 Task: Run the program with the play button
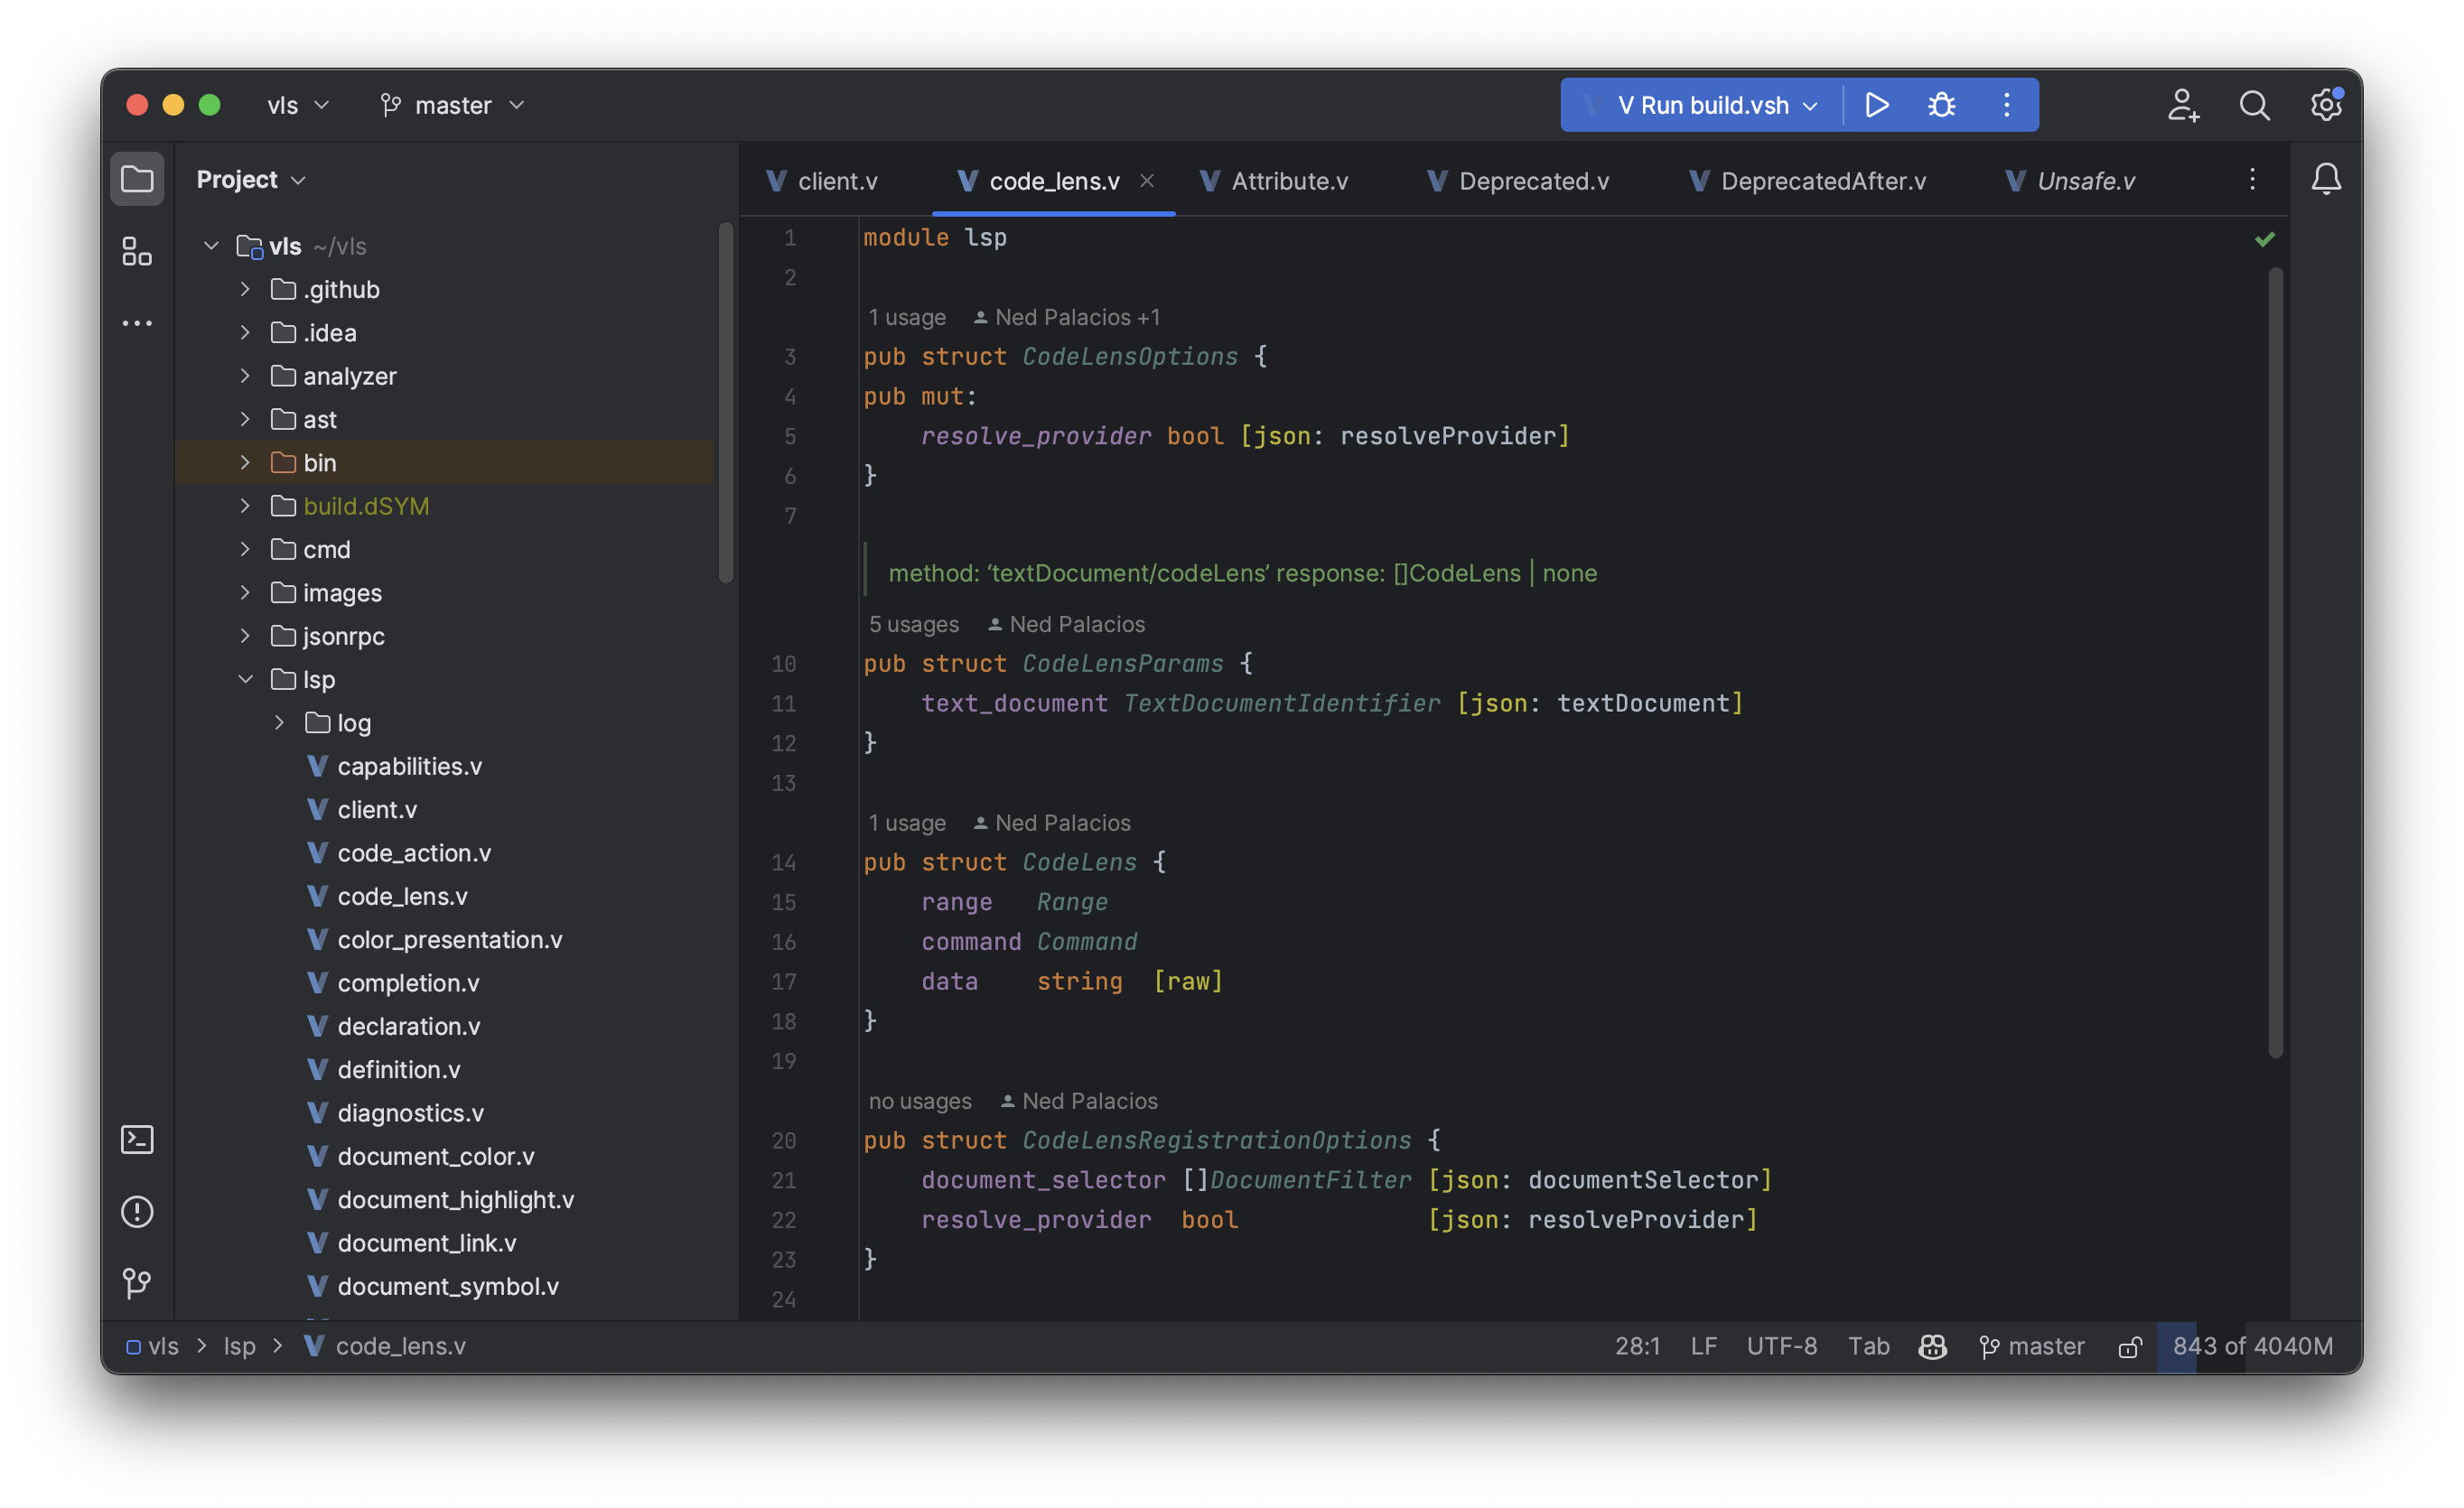pos(1876,104)
